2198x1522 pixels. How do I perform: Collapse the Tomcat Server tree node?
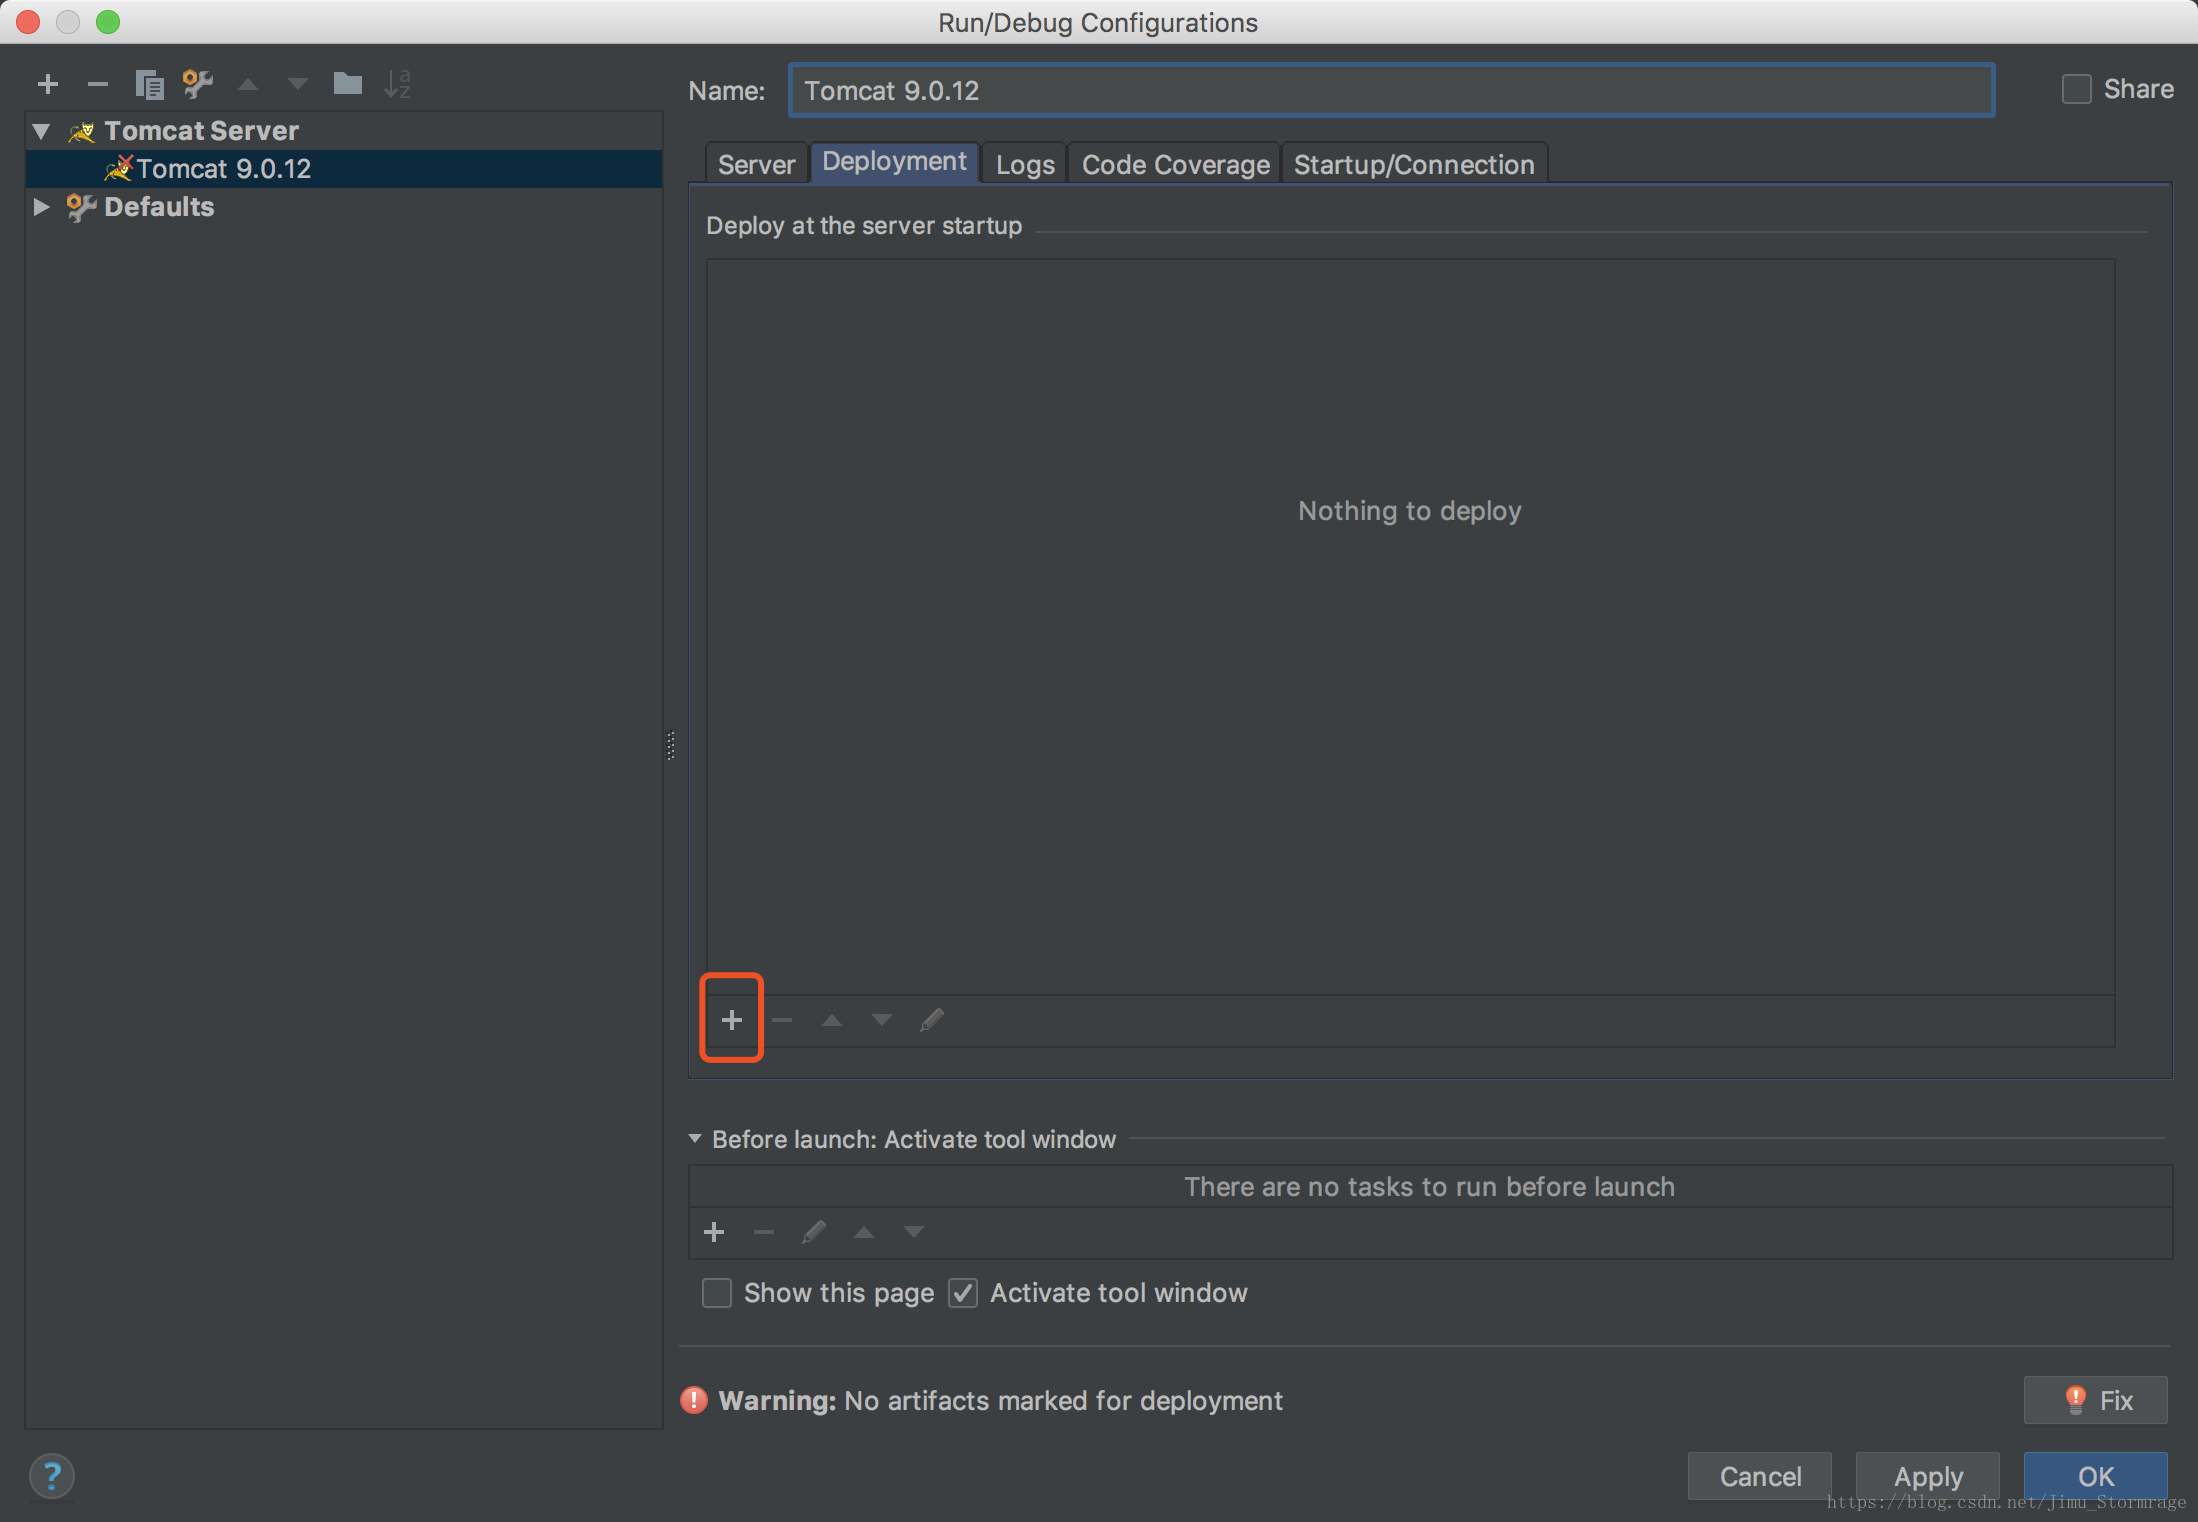[x=42, y=131]
